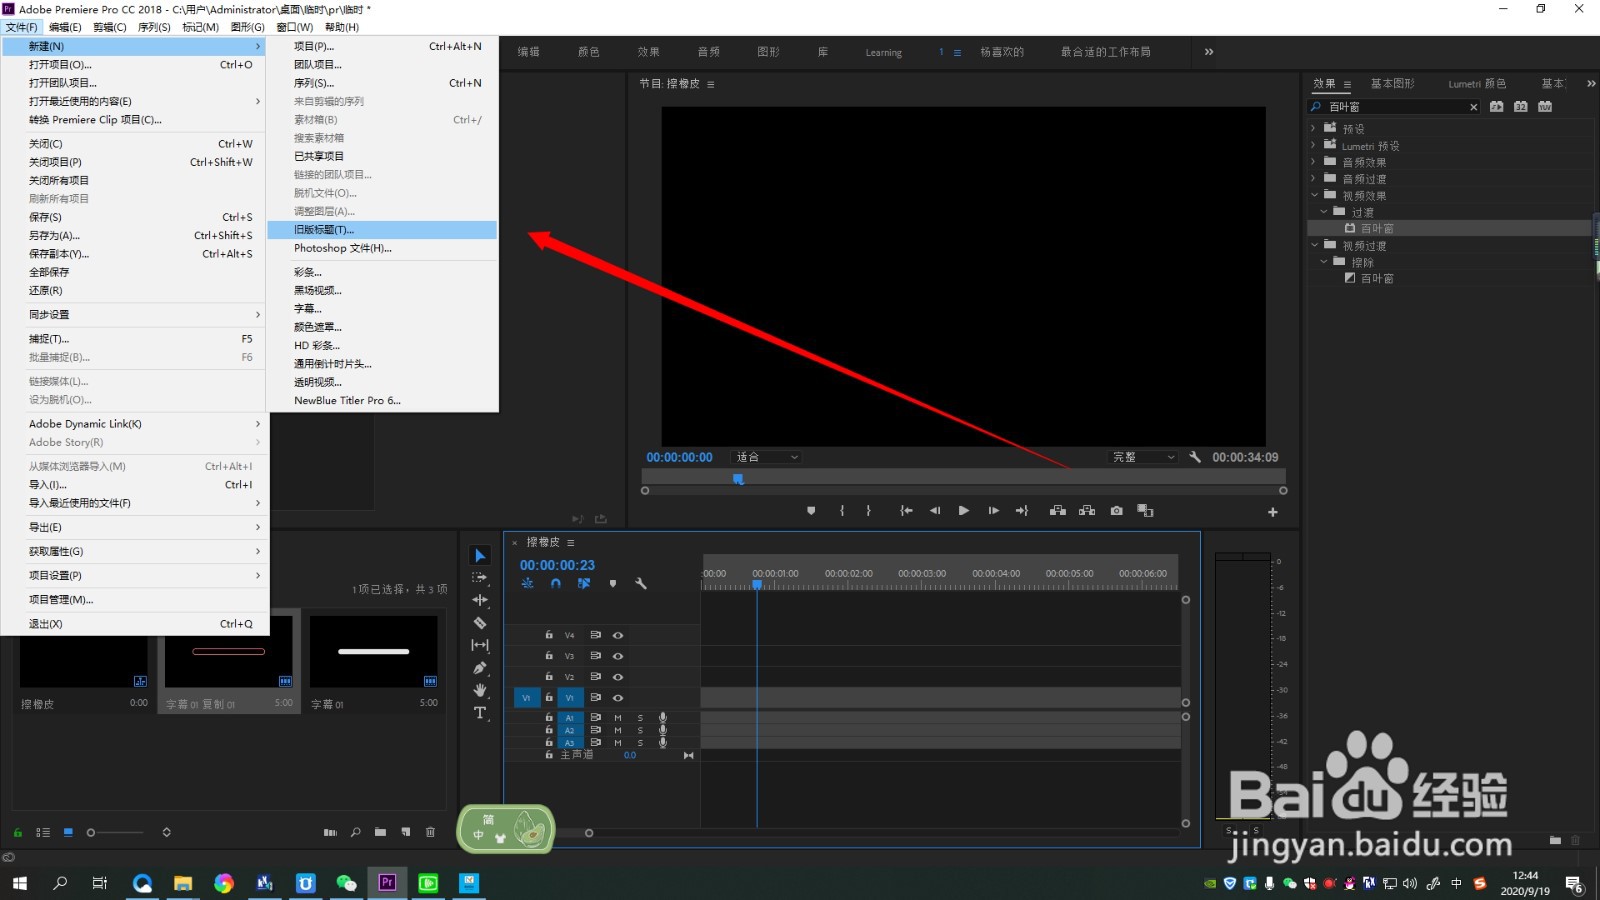Click the Extract button in Program Monitor
Image resolution: width=1600 pixels, height=900 pixels.
pyautogui.click(x=1087, y=511)
